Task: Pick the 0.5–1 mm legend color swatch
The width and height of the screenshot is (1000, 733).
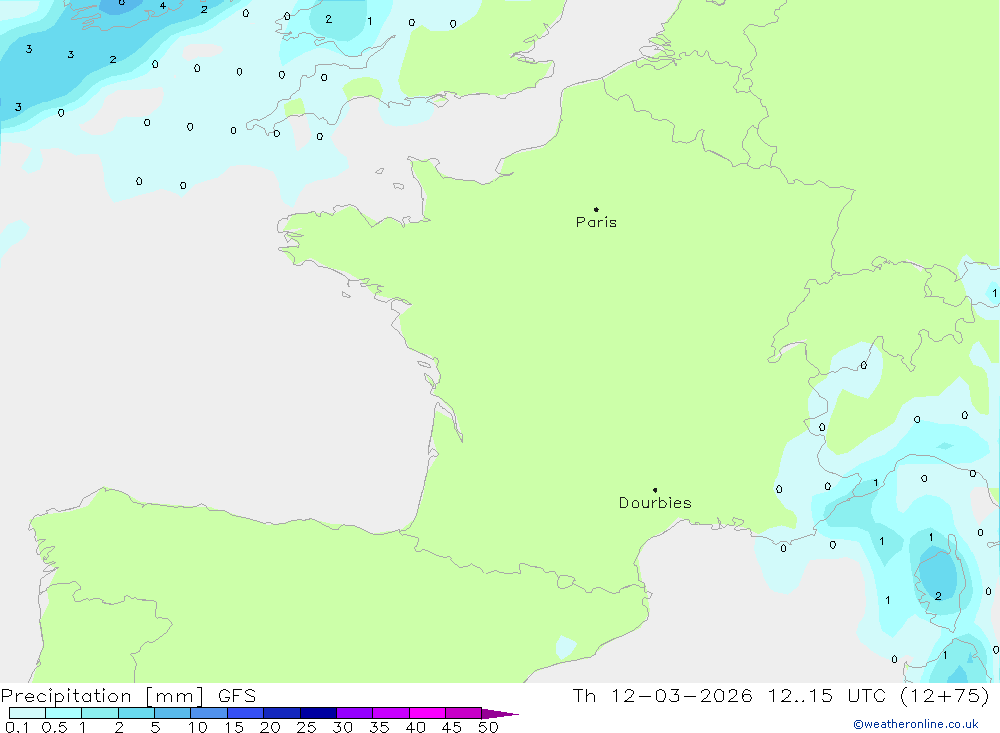Action: [63, 713]
